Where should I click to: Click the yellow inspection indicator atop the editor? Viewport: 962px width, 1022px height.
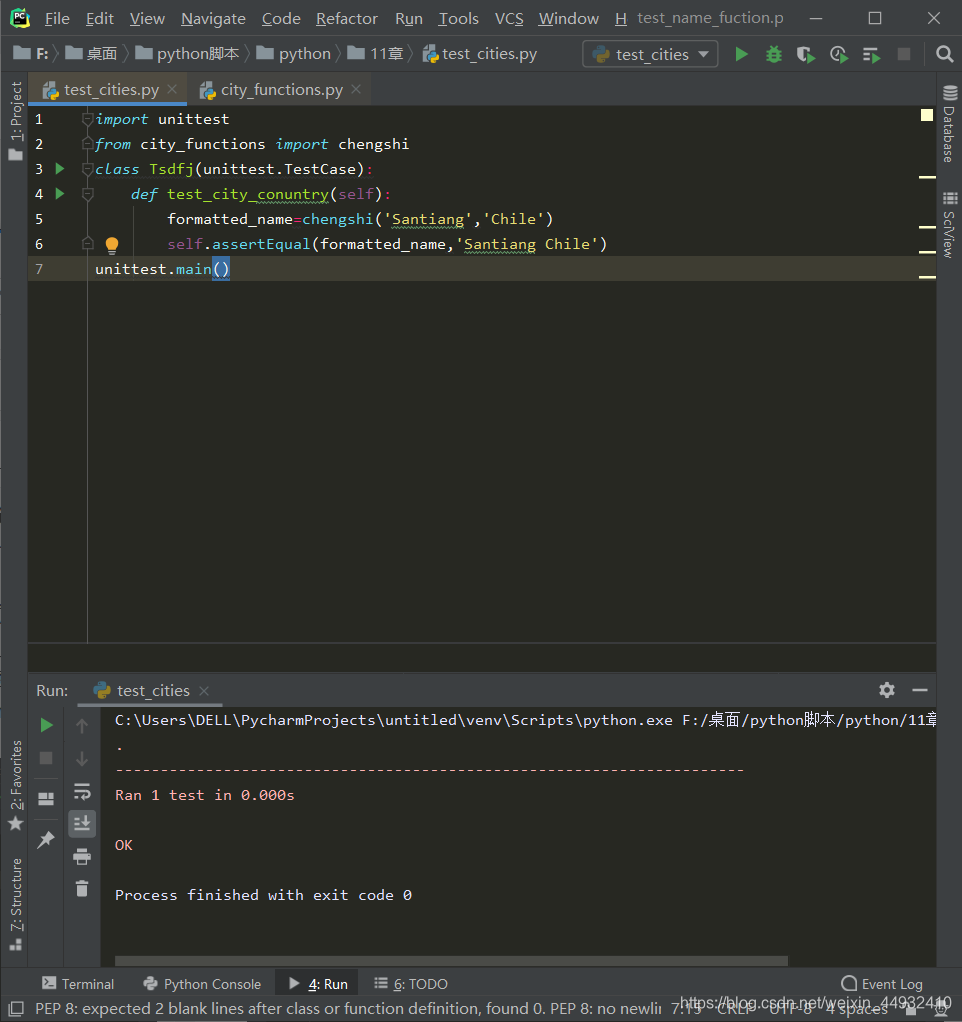pos(926,115)
